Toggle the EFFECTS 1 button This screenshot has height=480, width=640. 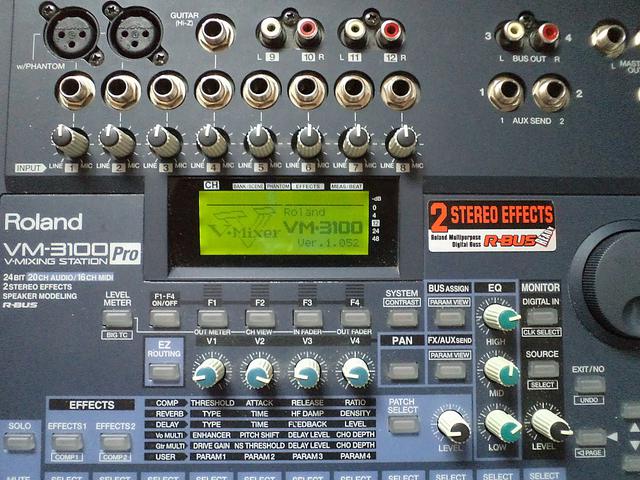click(x=68, y=441)
